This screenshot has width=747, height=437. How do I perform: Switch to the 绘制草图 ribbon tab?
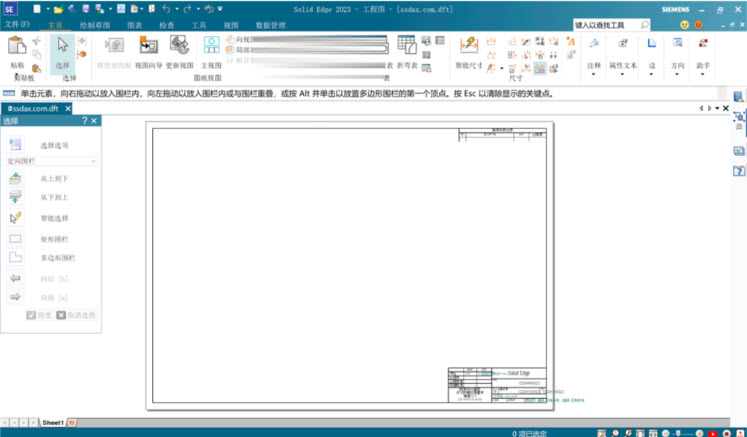pos(95,24)
